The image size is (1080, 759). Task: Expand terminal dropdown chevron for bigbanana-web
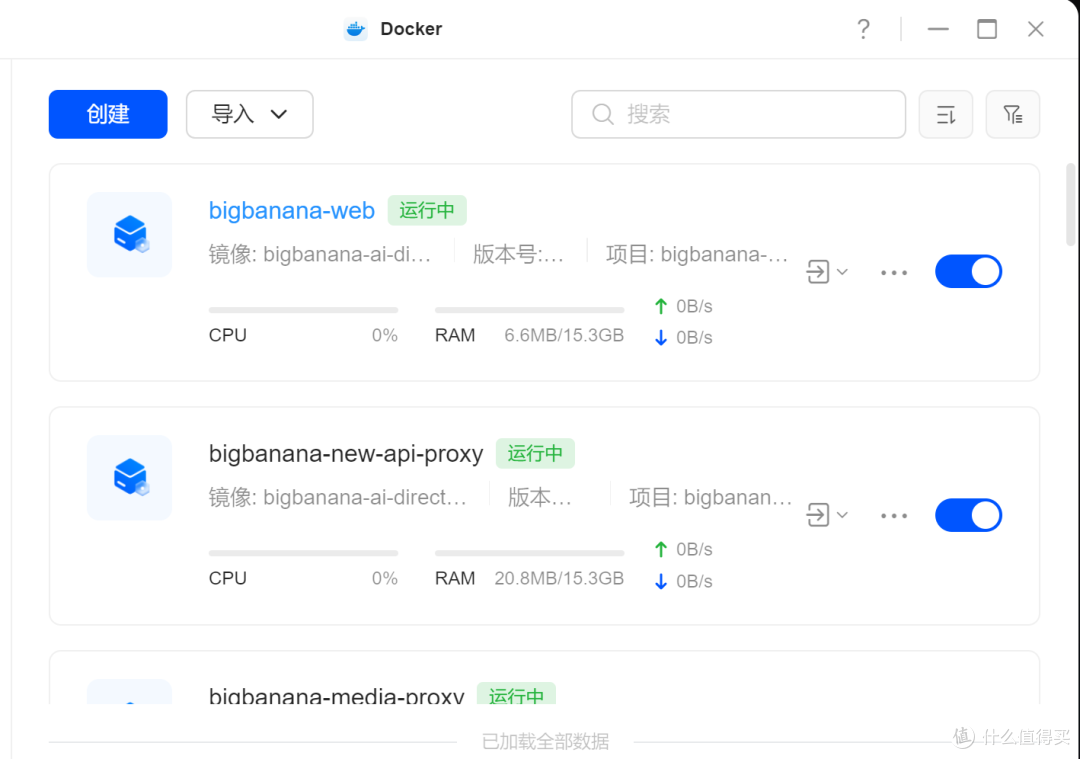842,271
